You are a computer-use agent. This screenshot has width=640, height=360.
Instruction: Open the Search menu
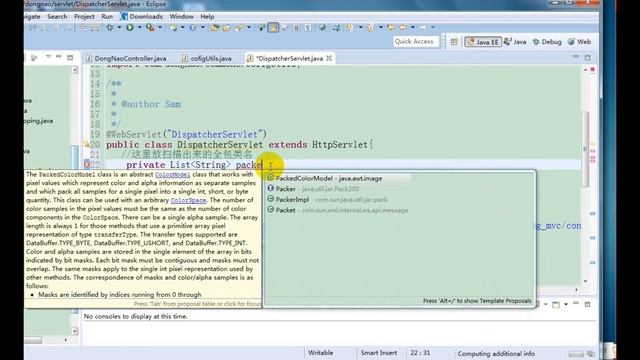click(x=57, y=16)
